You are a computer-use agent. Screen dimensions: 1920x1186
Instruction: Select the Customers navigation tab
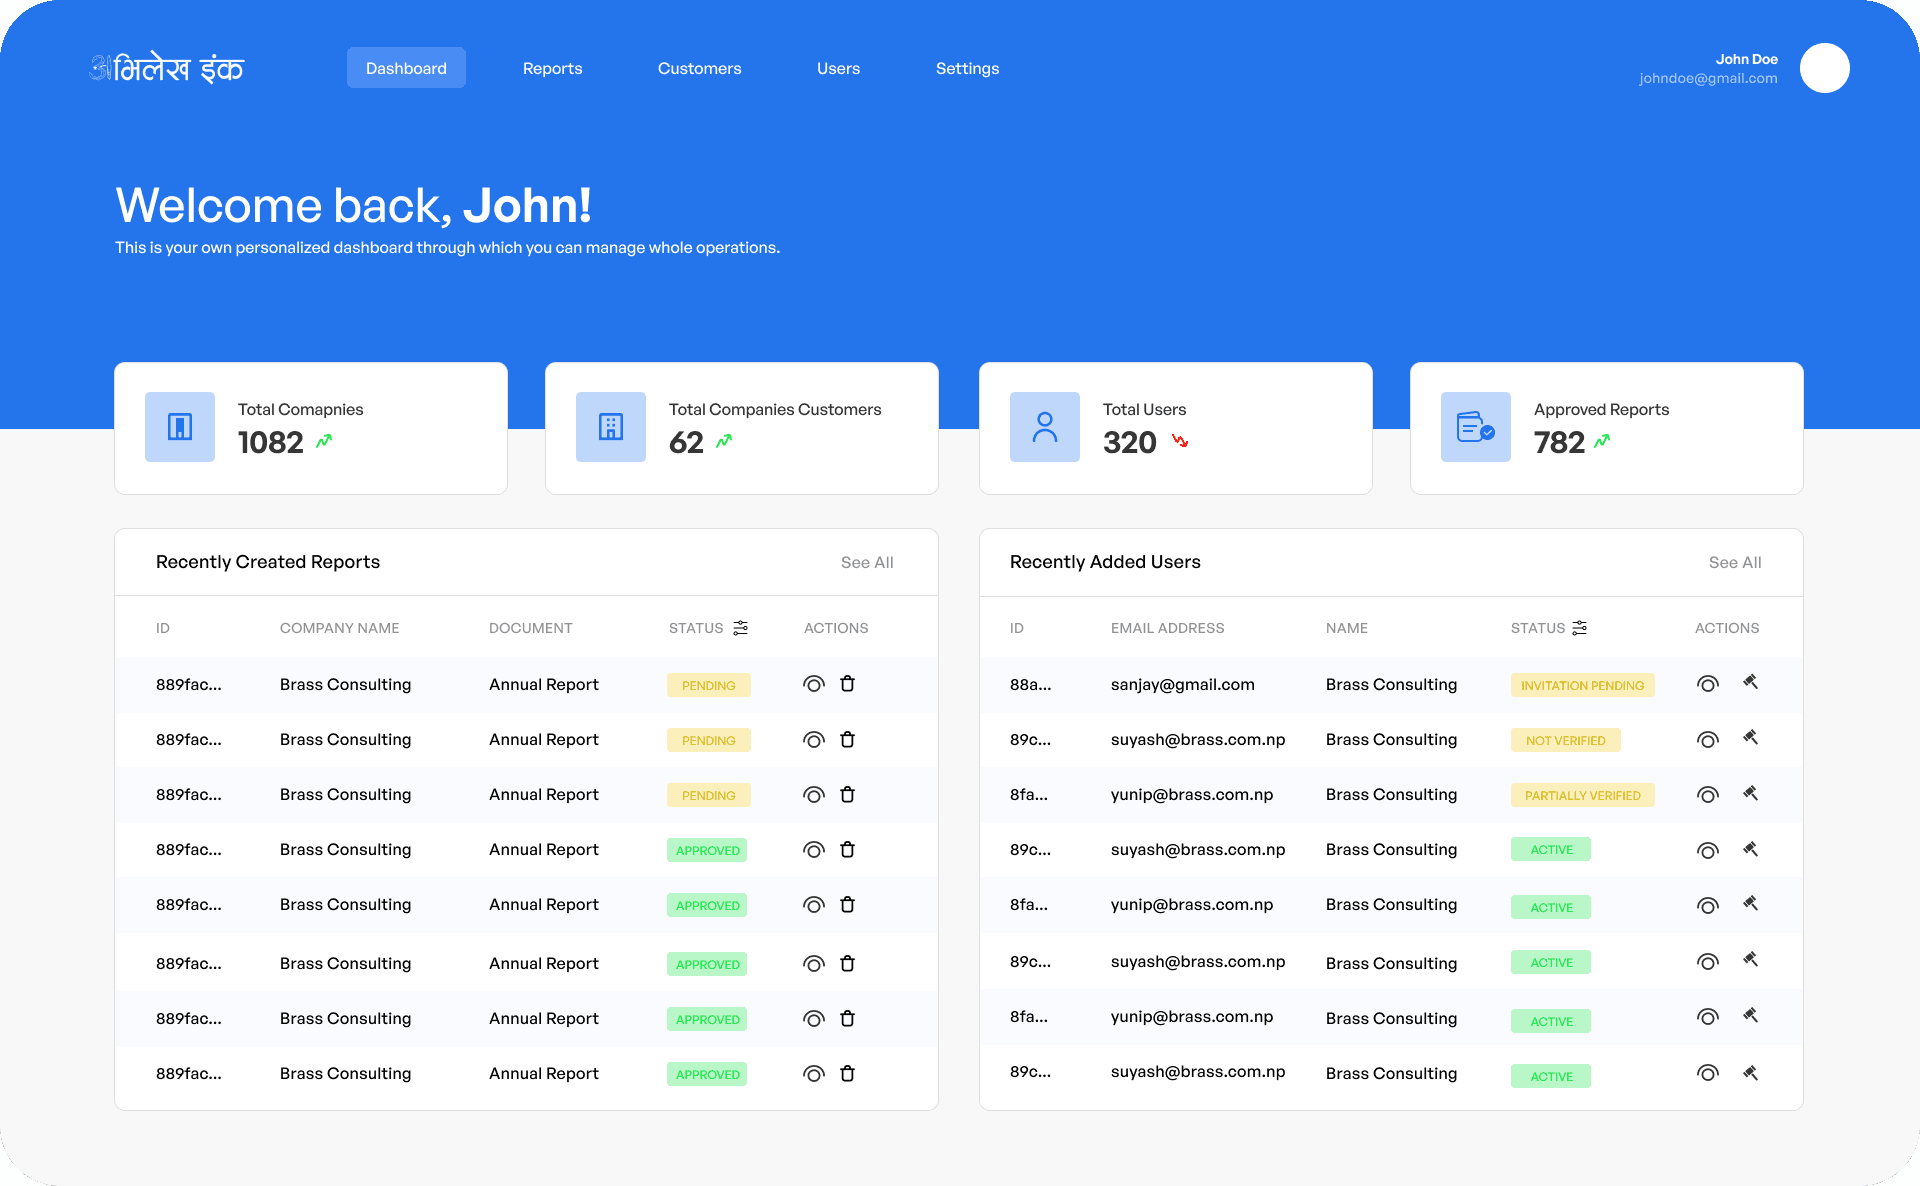tap(699, 69)
